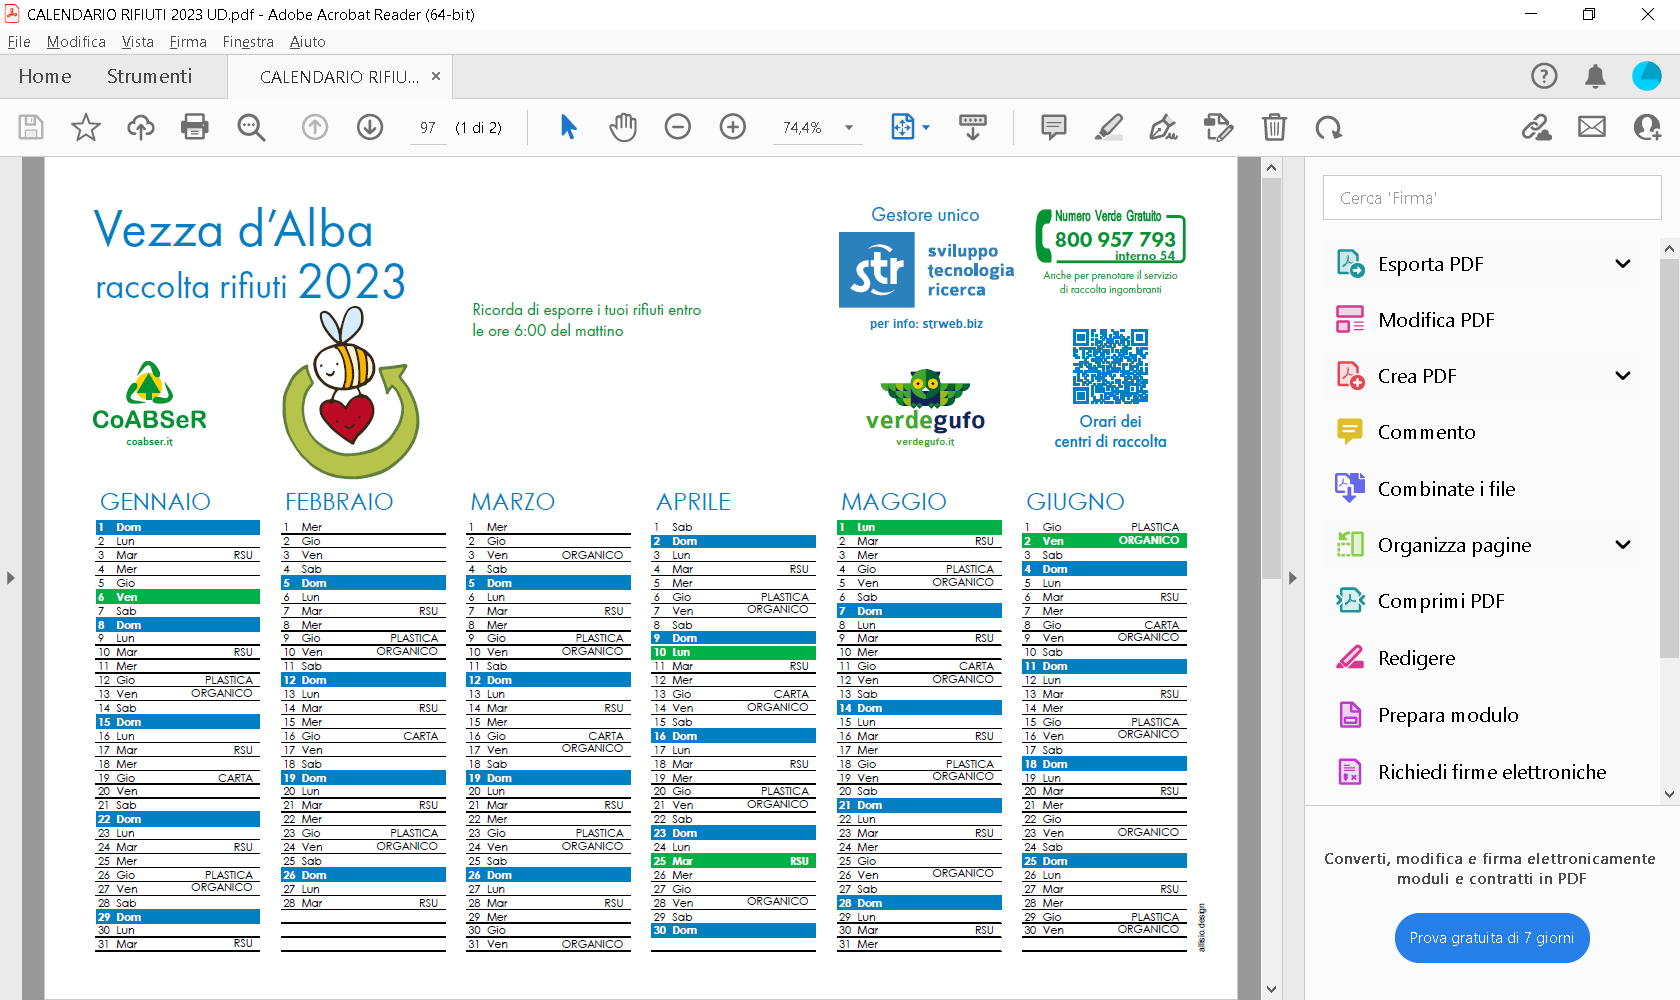
Task: Bookmark document with the star icon
Action: click(86, 127)
